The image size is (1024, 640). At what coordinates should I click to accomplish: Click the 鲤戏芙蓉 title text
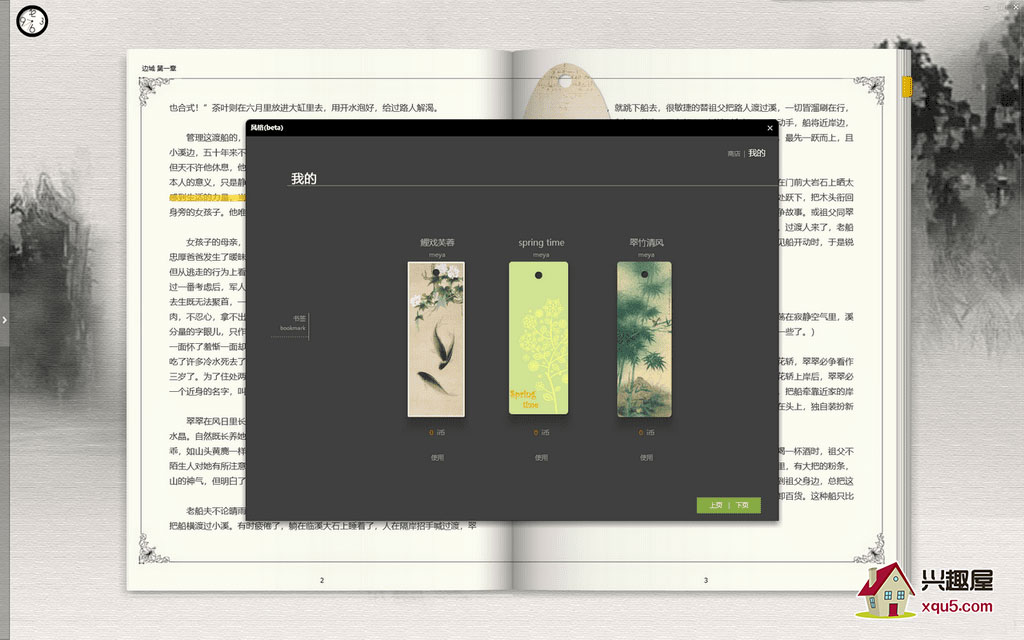point(437,242)
